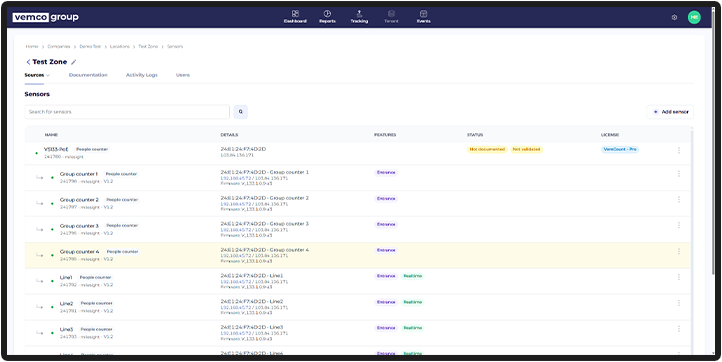Click the Sensors section heading
The image size is (722, 362).
click(x=37, y=94)
